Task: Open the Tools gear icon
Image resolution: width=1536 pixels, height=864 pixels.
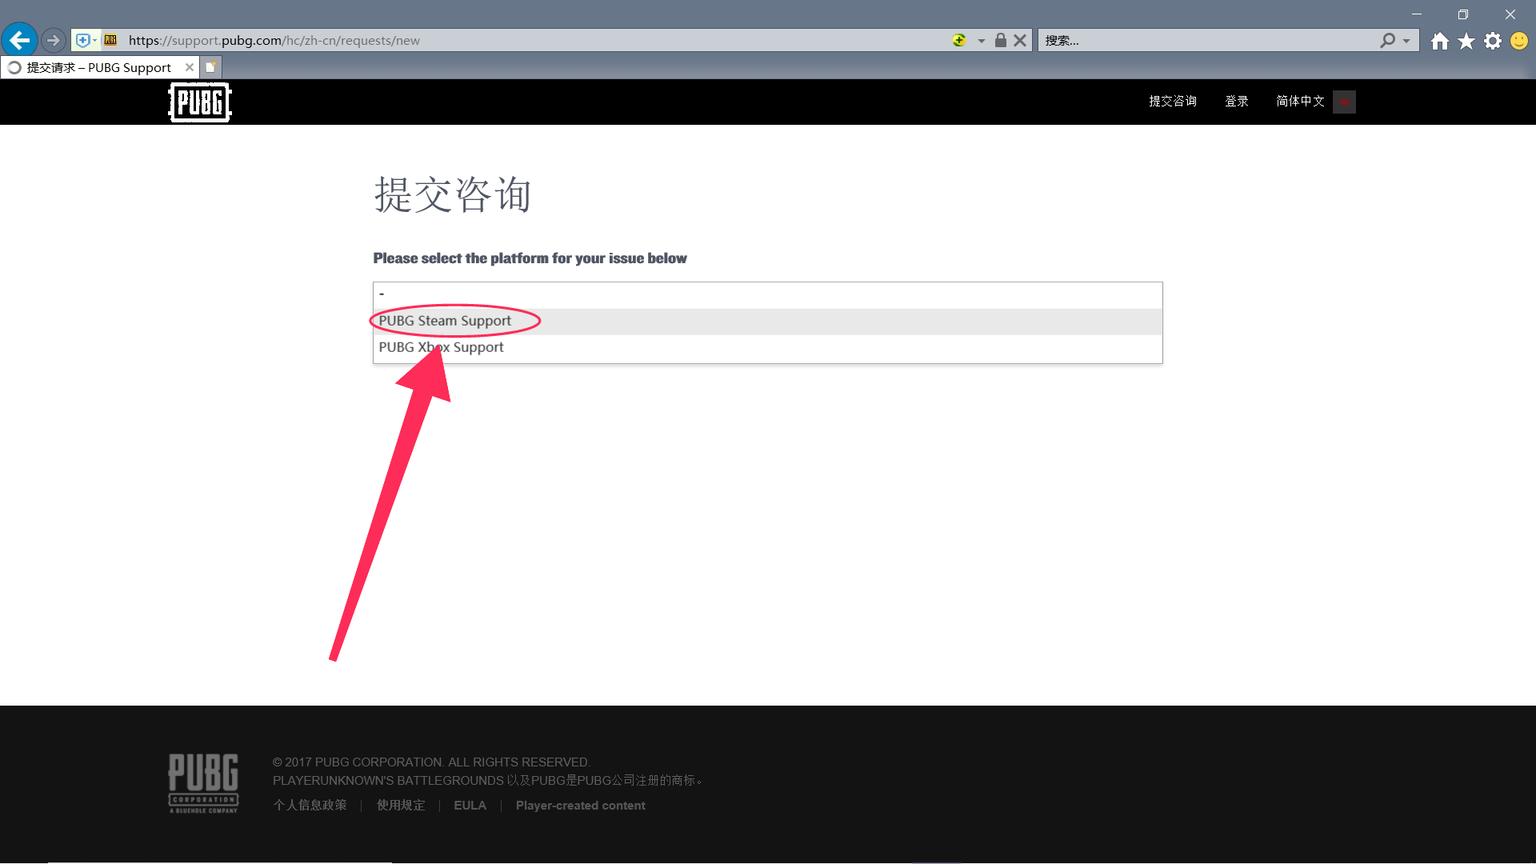Action: point(1490,40)
